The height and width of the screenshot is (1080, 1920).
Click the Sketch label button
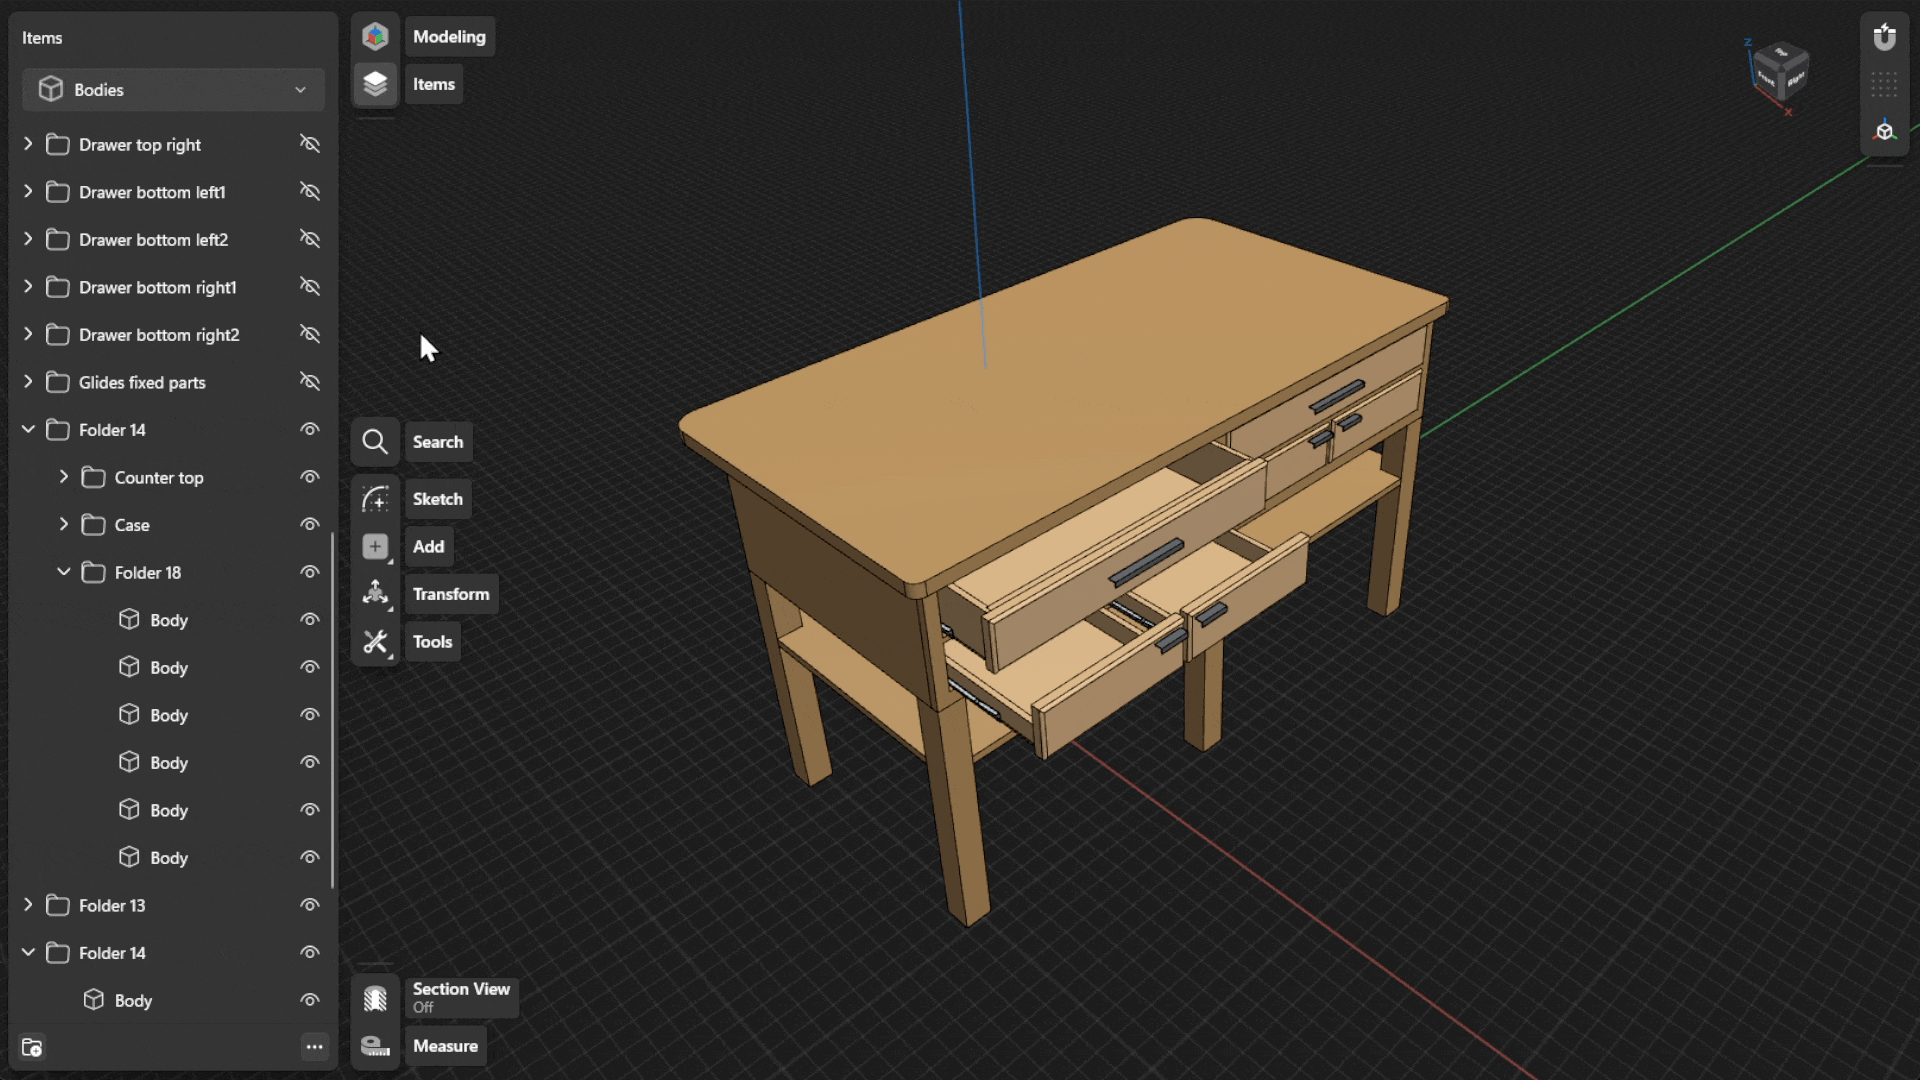point(438,499)
